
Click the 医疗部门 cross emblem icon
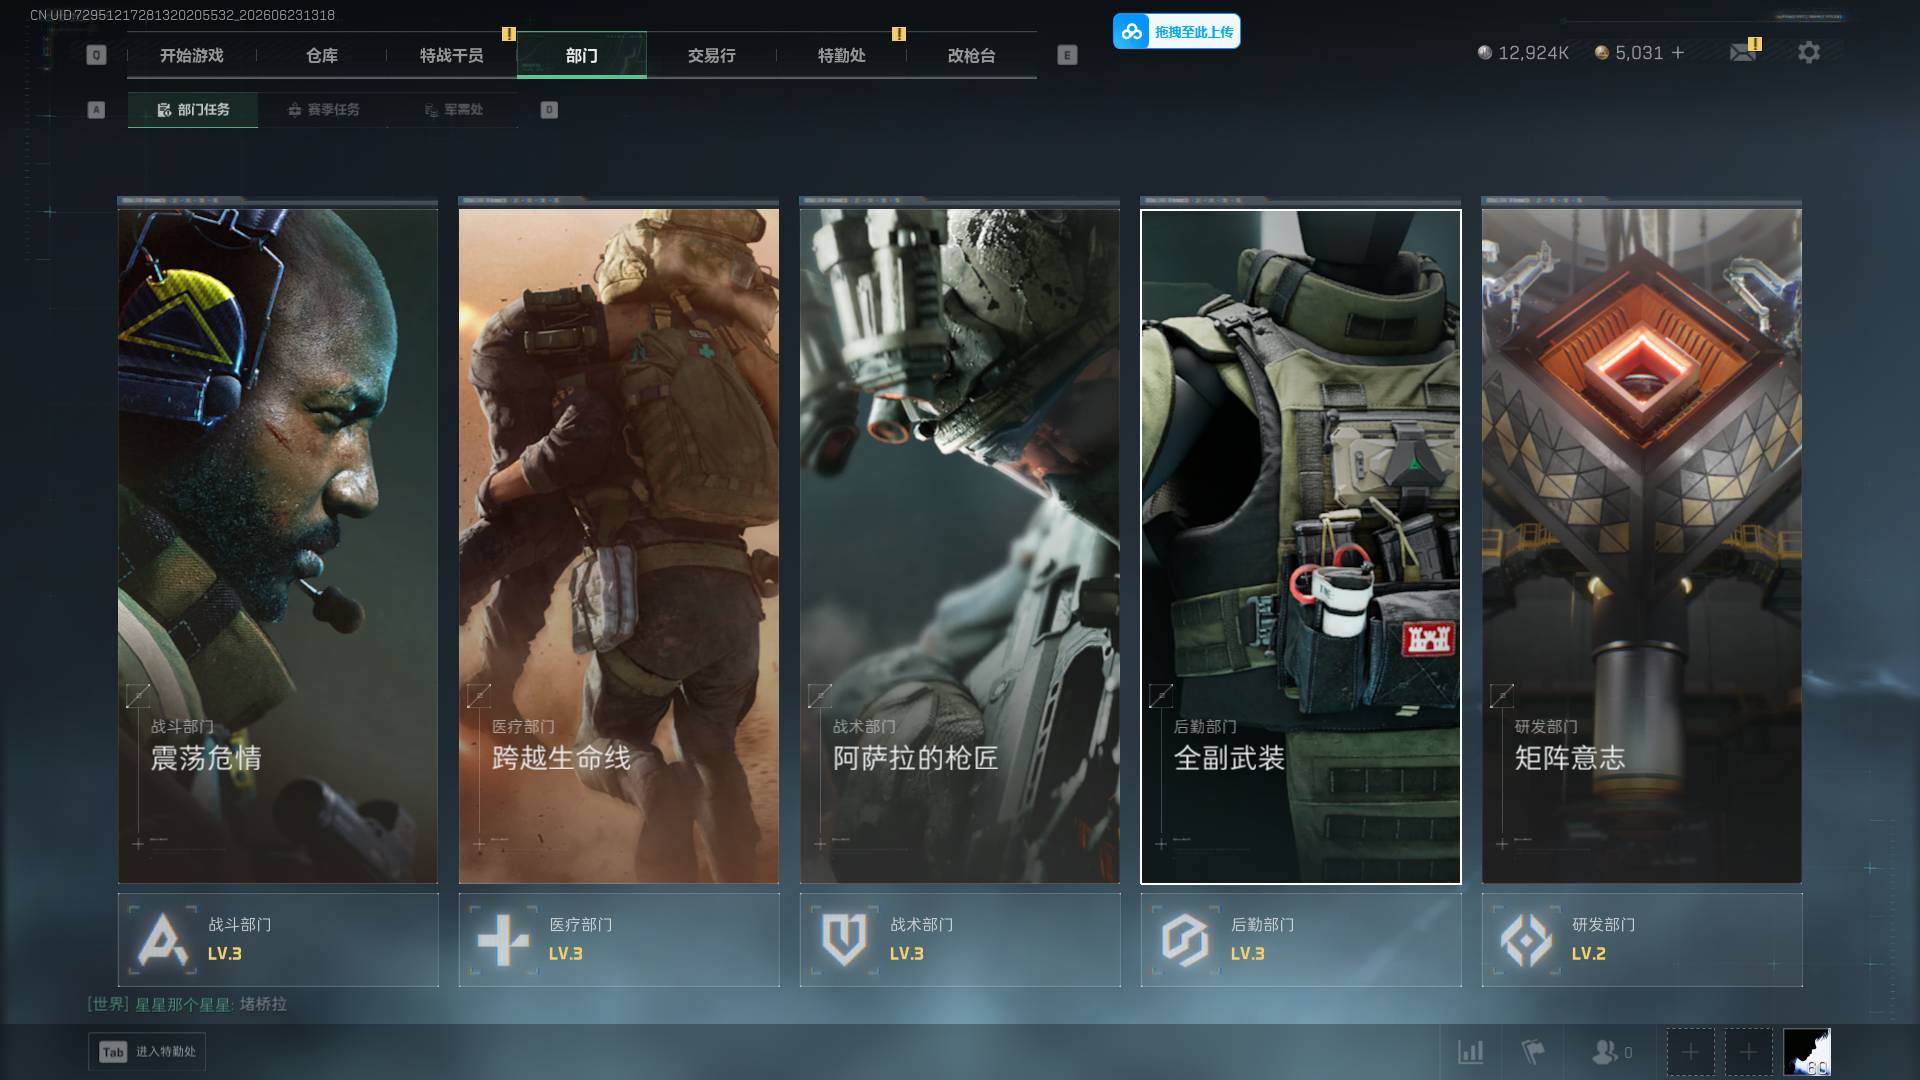[504, 940]
